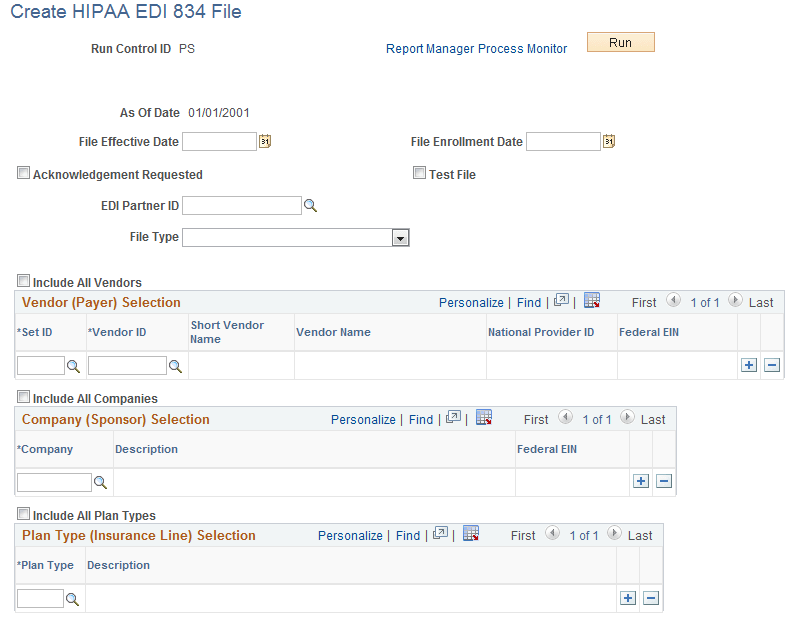
Task: Look up Vendor ID with magnifier icon
Action: (x=175, y=366)
